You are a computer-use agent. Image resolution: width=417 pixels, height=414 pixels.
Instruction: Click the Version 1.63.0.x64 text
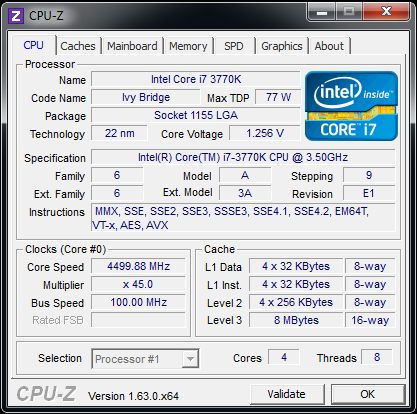click(x=133, y=396)
